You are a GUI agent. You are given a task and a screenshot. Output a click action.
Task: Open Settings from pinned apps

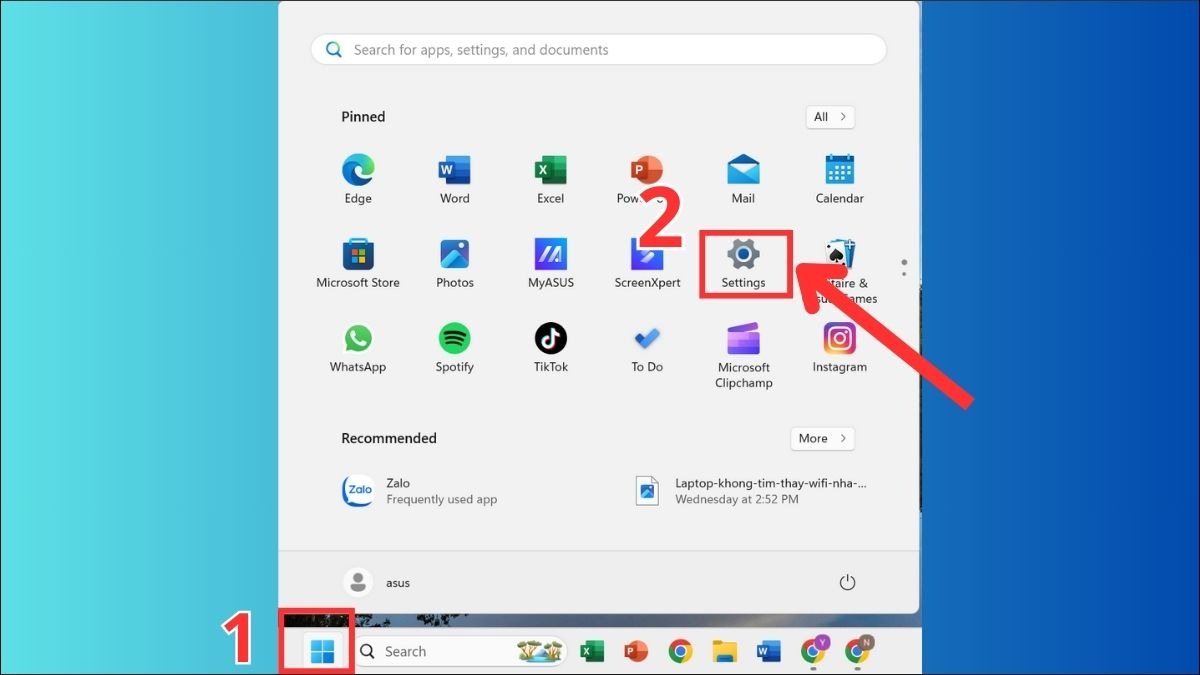743,264
